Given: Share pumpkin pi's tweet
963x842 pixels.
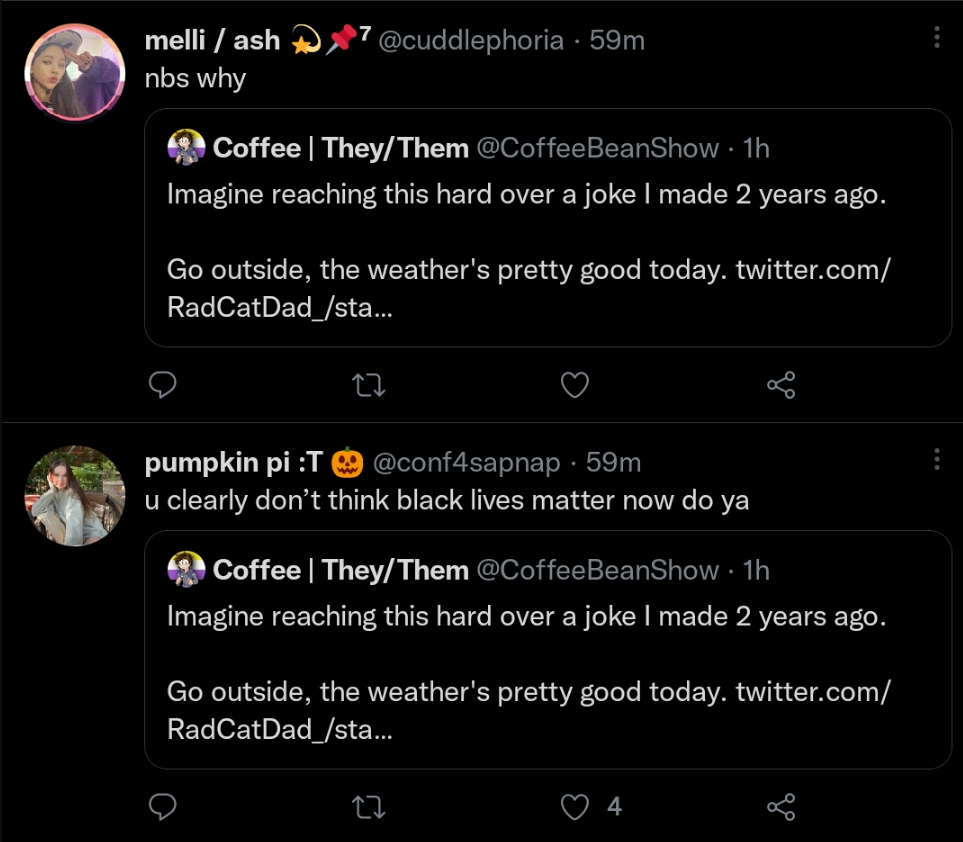Looking at the screenshot, I should coord(781,807).
